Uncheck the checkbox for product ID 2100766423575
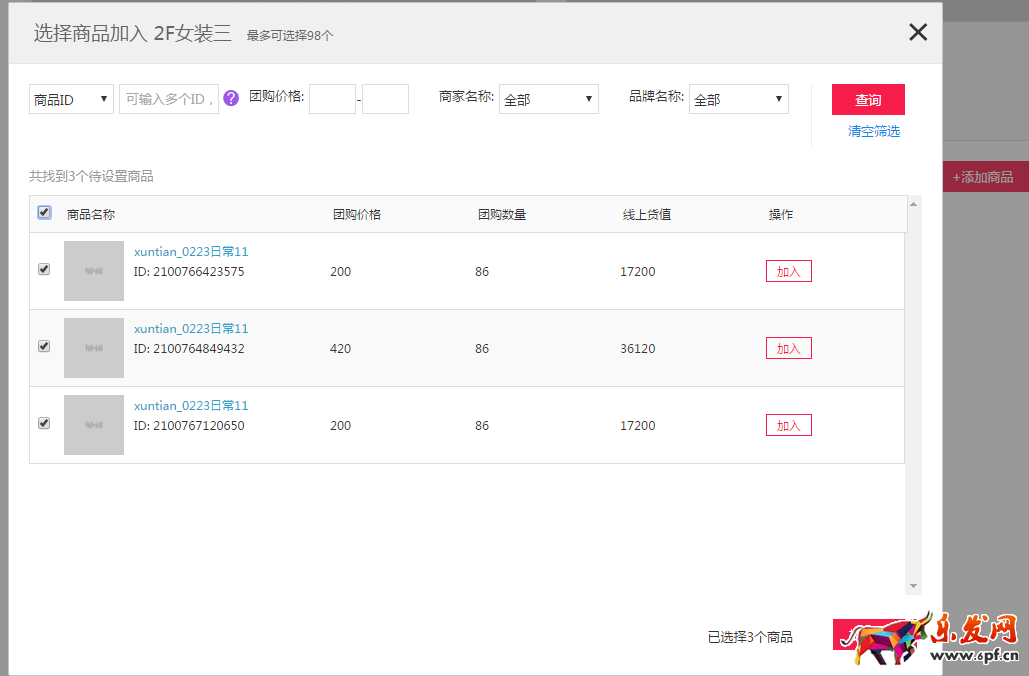Viewport: 1029px width, 676px height. pos(43,269)
